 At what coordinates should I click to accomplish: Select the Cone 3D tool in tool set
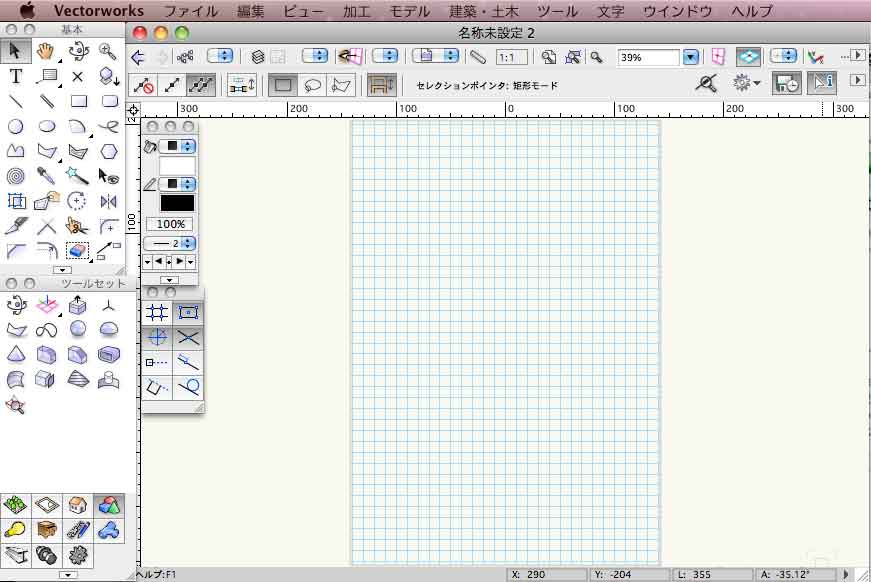[x=16, y=354]
